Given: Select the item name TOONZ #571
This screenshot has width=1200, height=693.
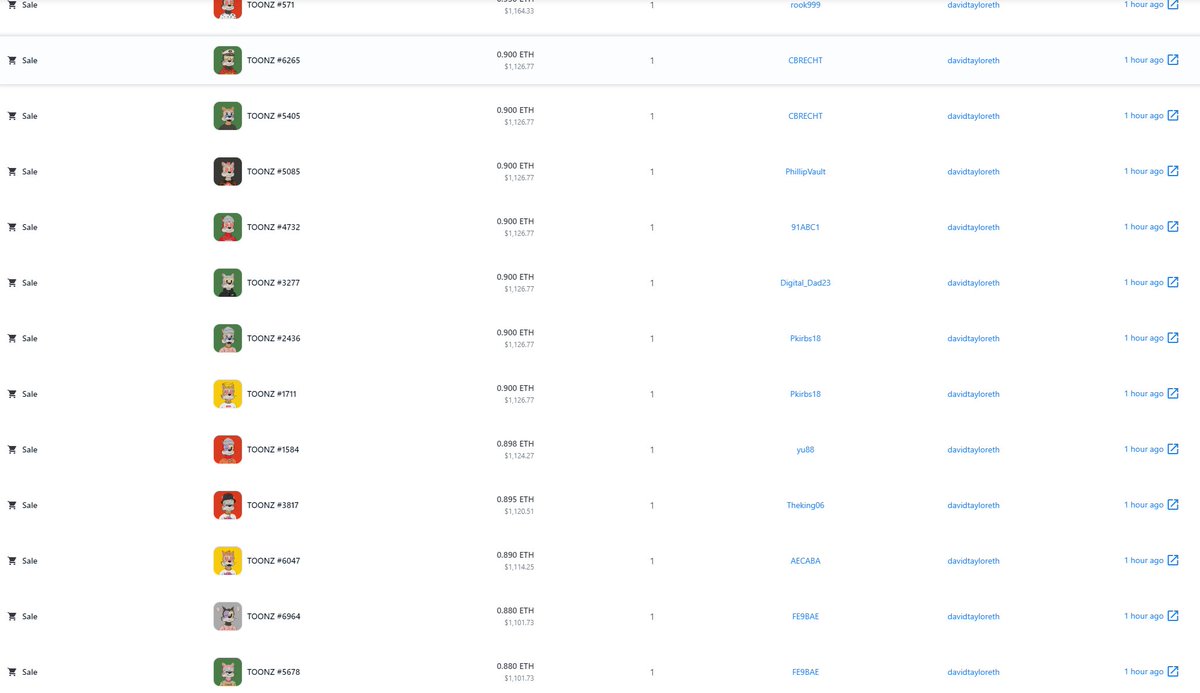Looking at the screenshot, I should [271, 5].
